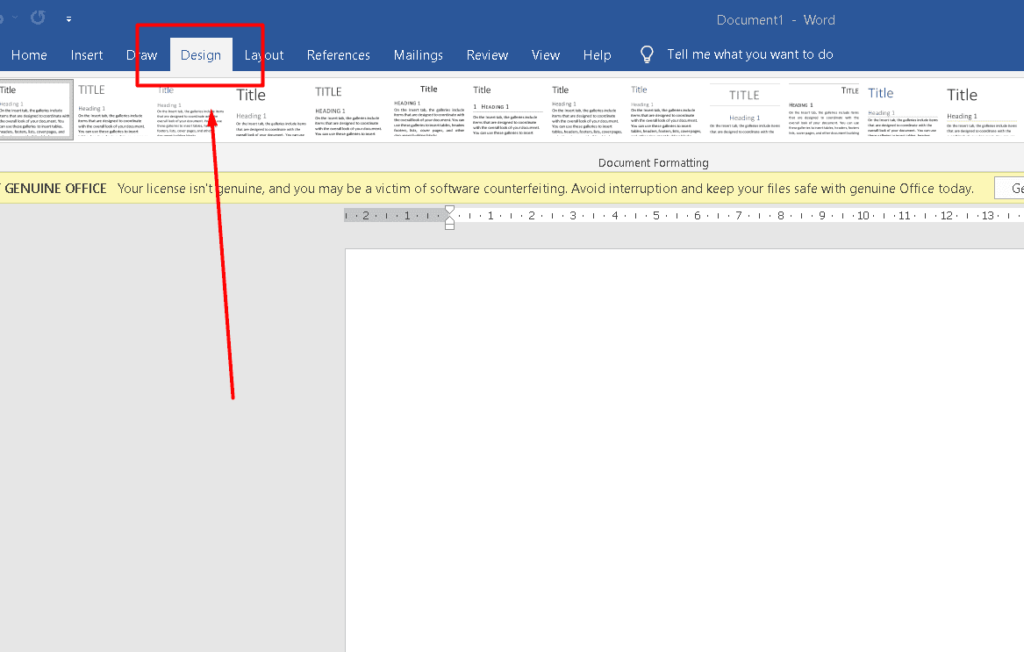Select the first highlighted style set thumbnail

pos(36,110)
